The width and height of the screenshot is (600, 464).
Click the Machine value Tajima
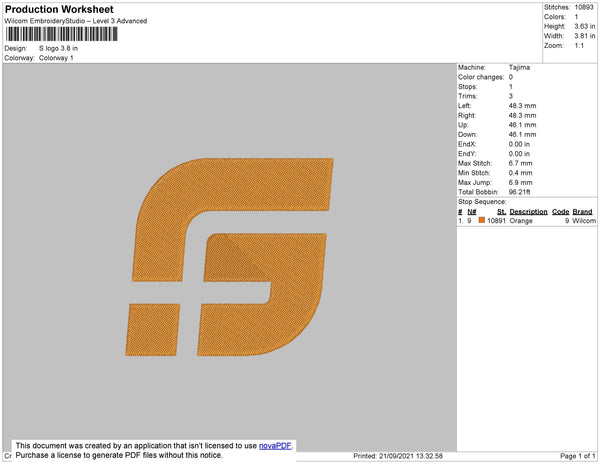point(519,67)
